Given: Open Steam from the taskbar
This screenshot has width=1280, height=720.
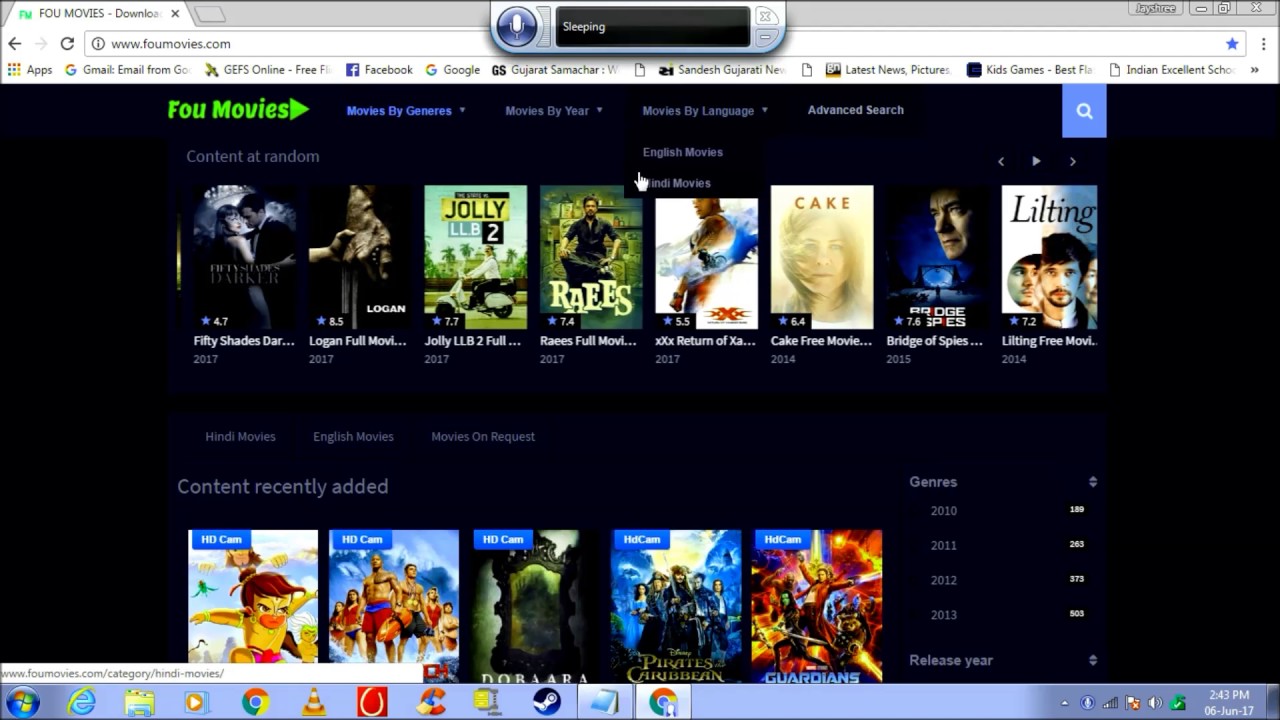Looking at the screenshot, I should 546,702.
